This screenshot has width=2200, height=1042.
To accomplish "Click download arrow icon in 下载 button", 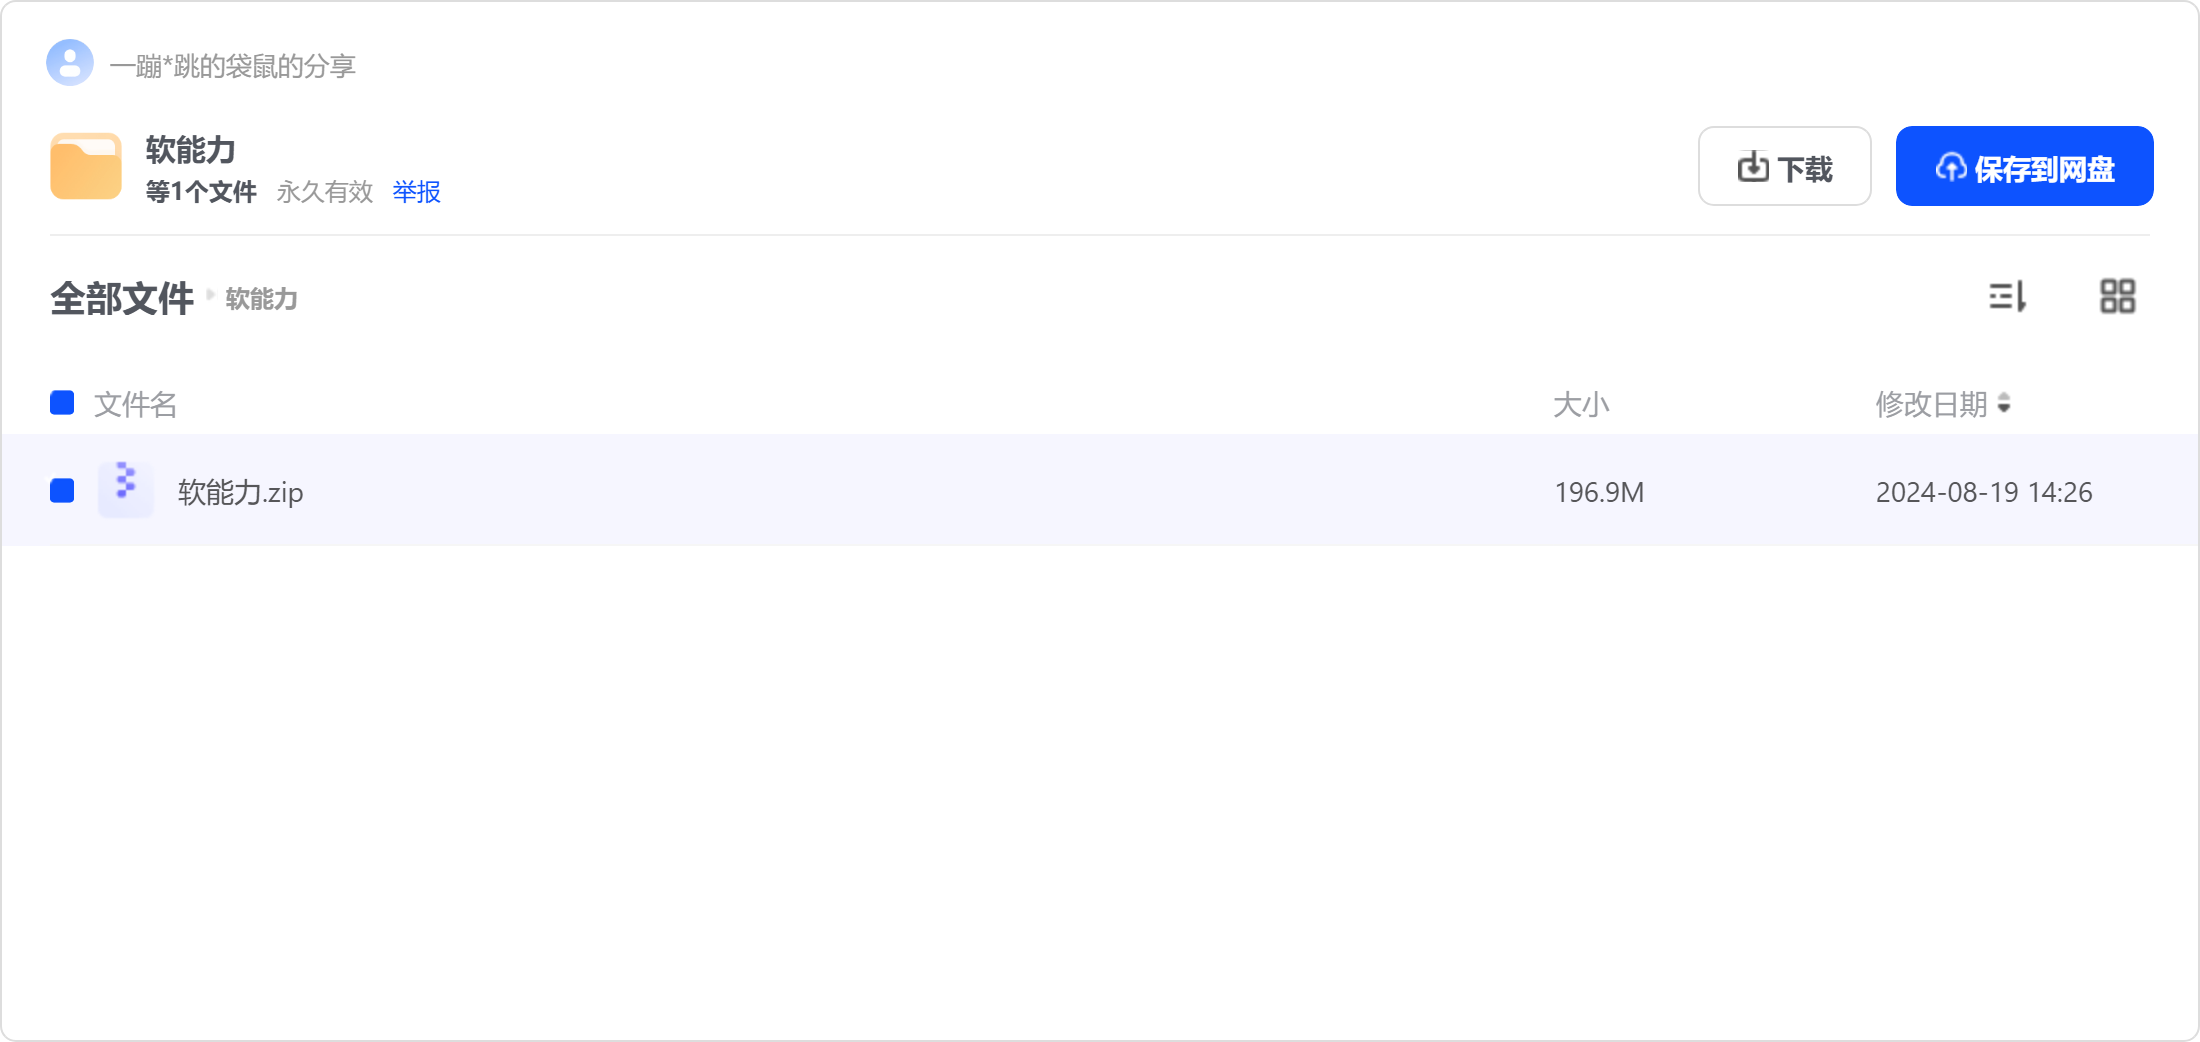I will pos(1753,167).
